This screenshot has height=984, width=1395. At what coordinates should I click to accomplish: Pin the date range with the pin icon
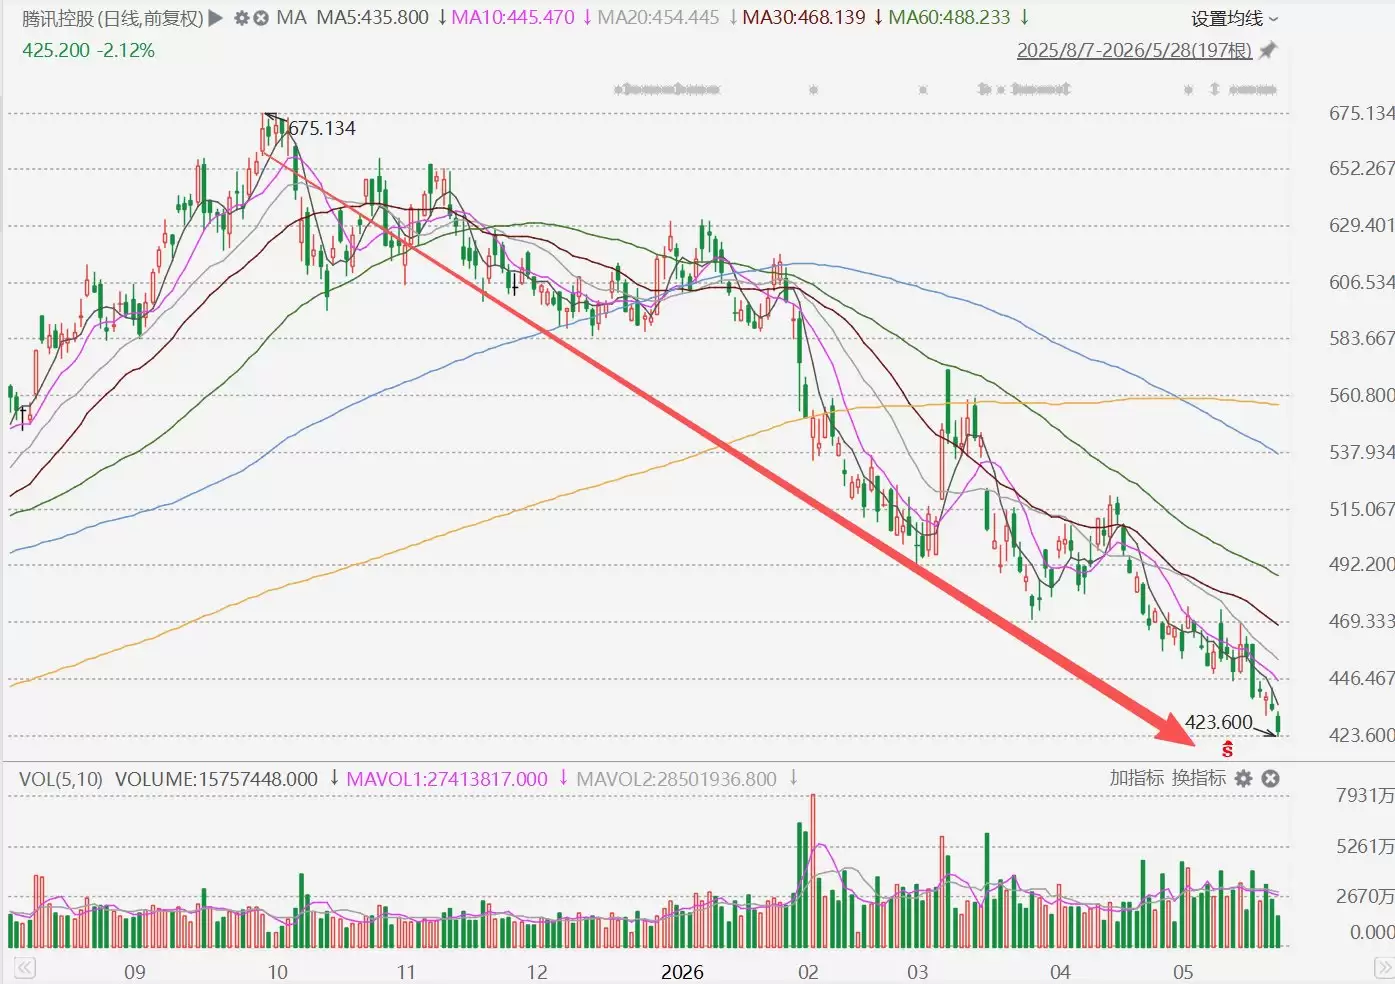1268,50
